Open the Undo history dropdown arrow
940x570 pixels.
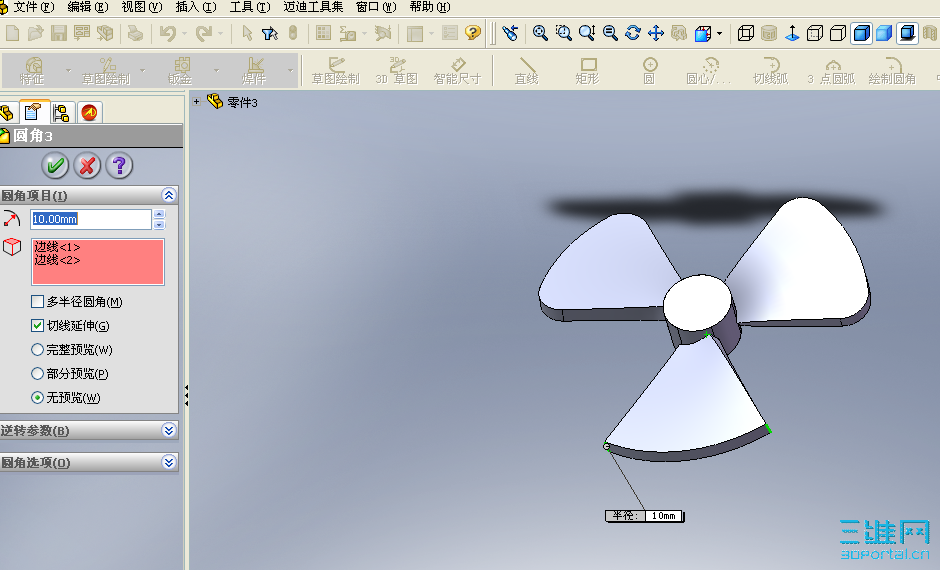tap(184, 34)
